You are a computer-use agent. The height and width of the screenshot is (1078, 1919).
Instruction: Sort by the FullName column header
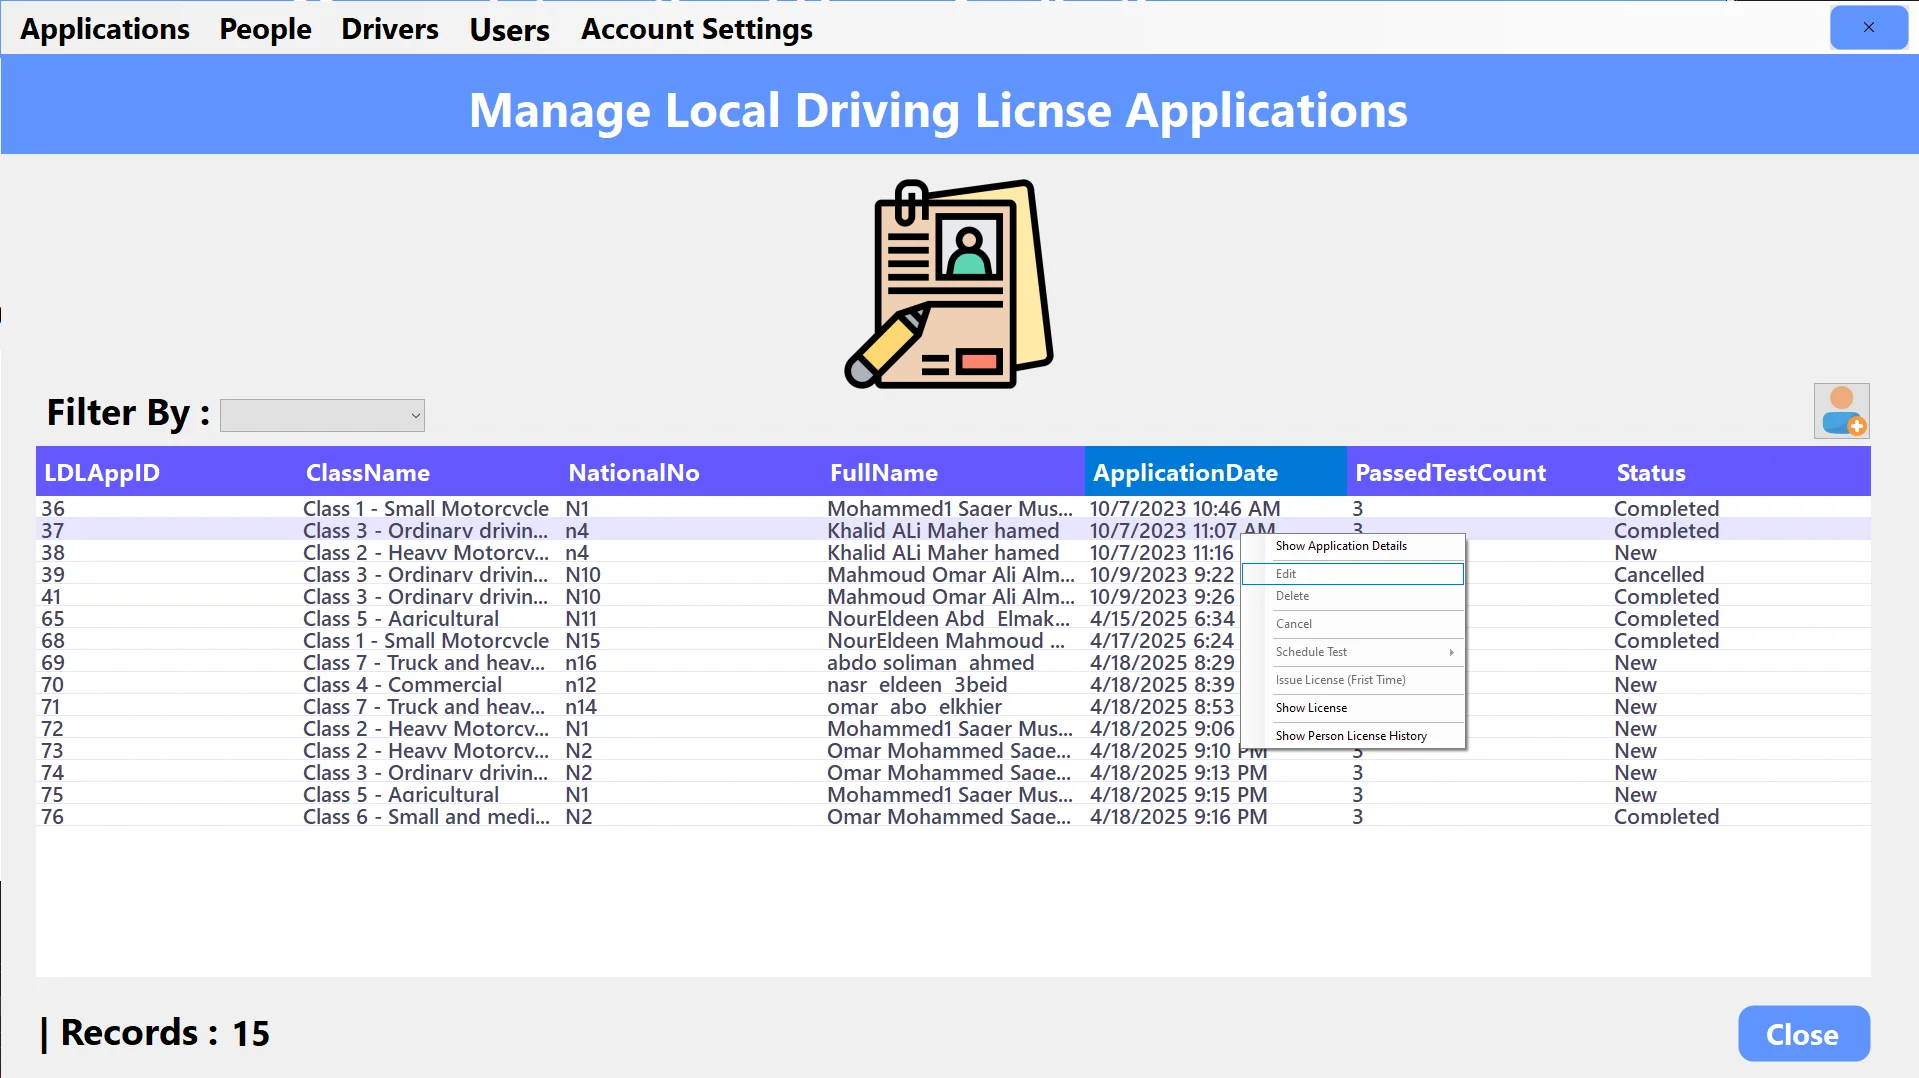point(953,472)
